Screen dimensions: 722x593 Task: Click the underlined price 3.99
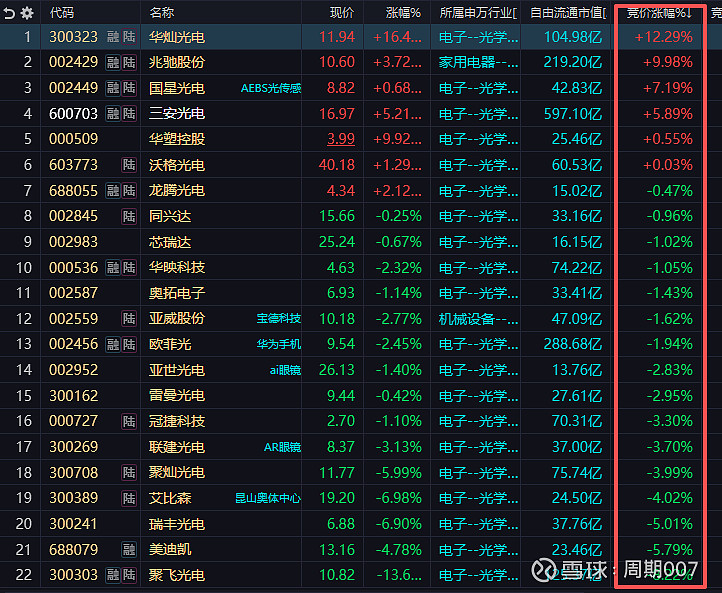coord(341,139)
